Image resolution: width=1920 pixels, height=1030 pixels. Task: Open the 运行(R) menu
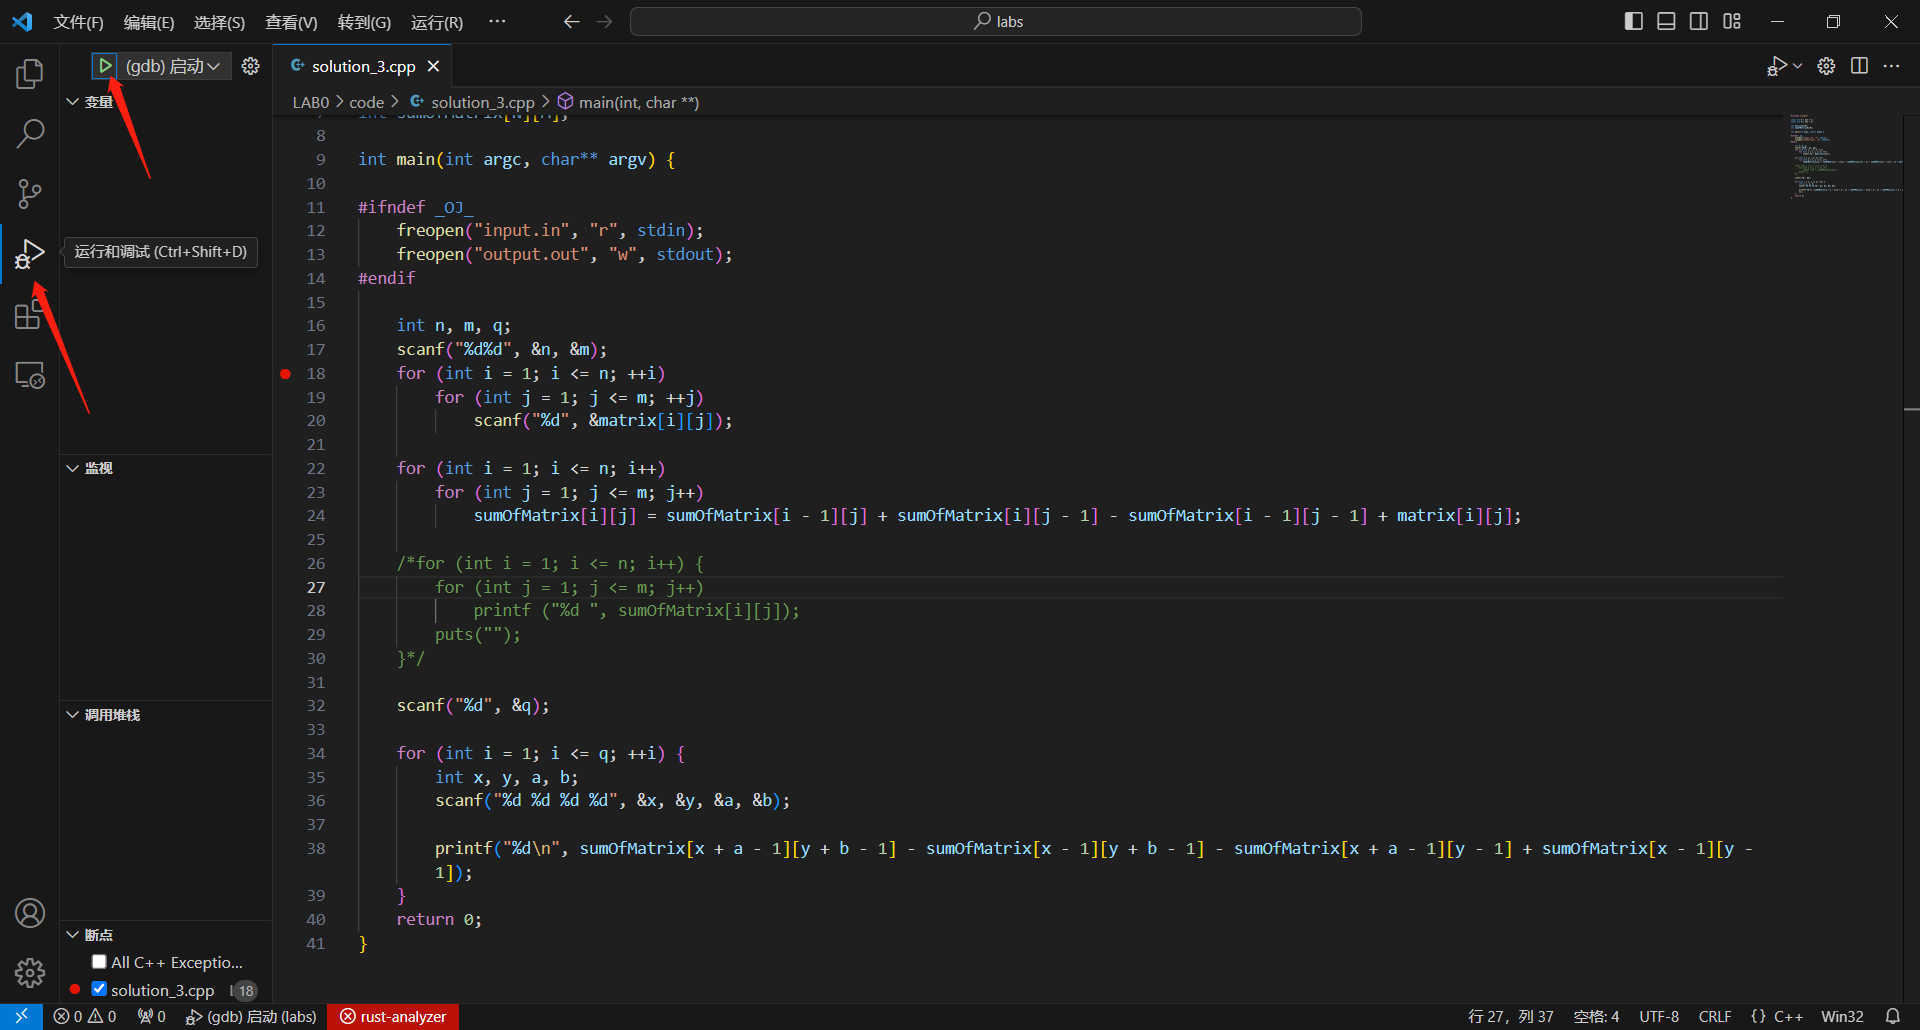pos(436,22)
